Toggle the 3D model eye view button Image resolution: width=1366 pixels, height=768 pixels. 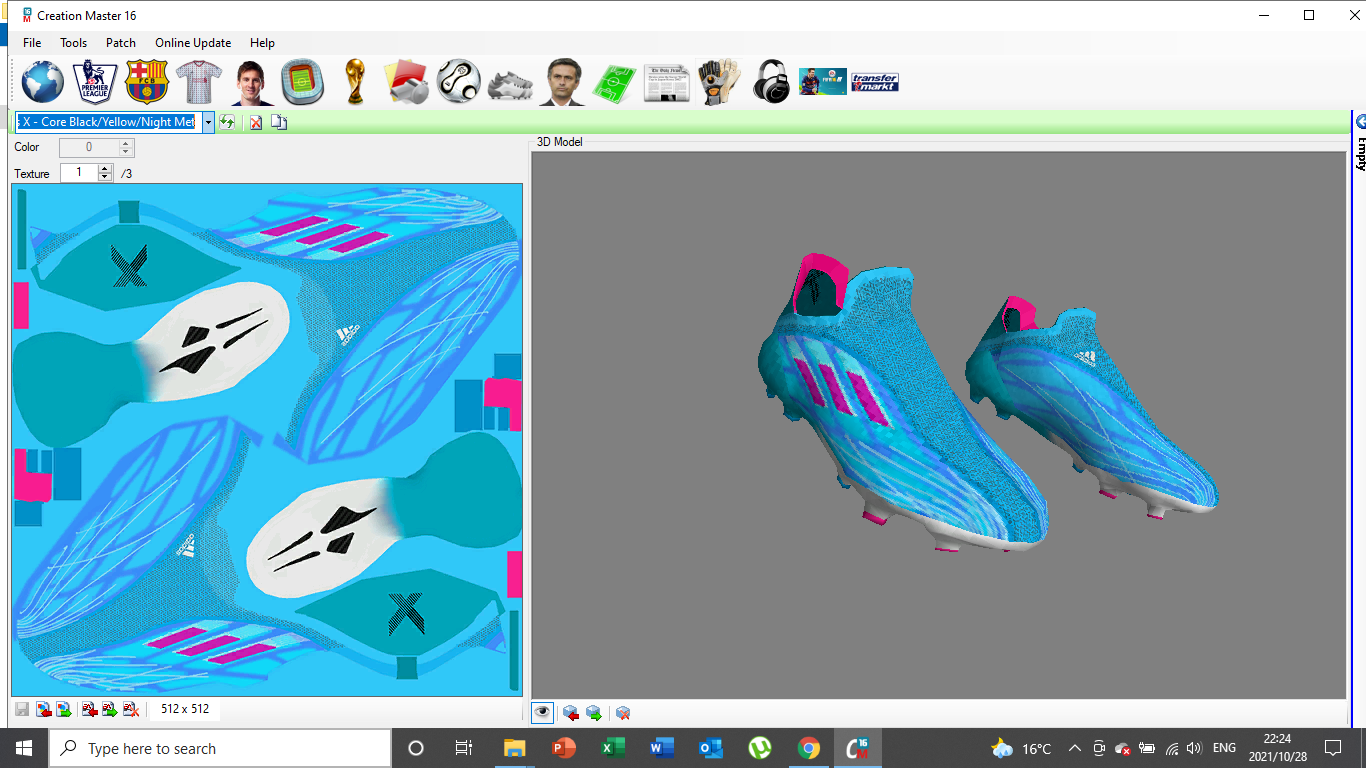click(x=542, y=713)
